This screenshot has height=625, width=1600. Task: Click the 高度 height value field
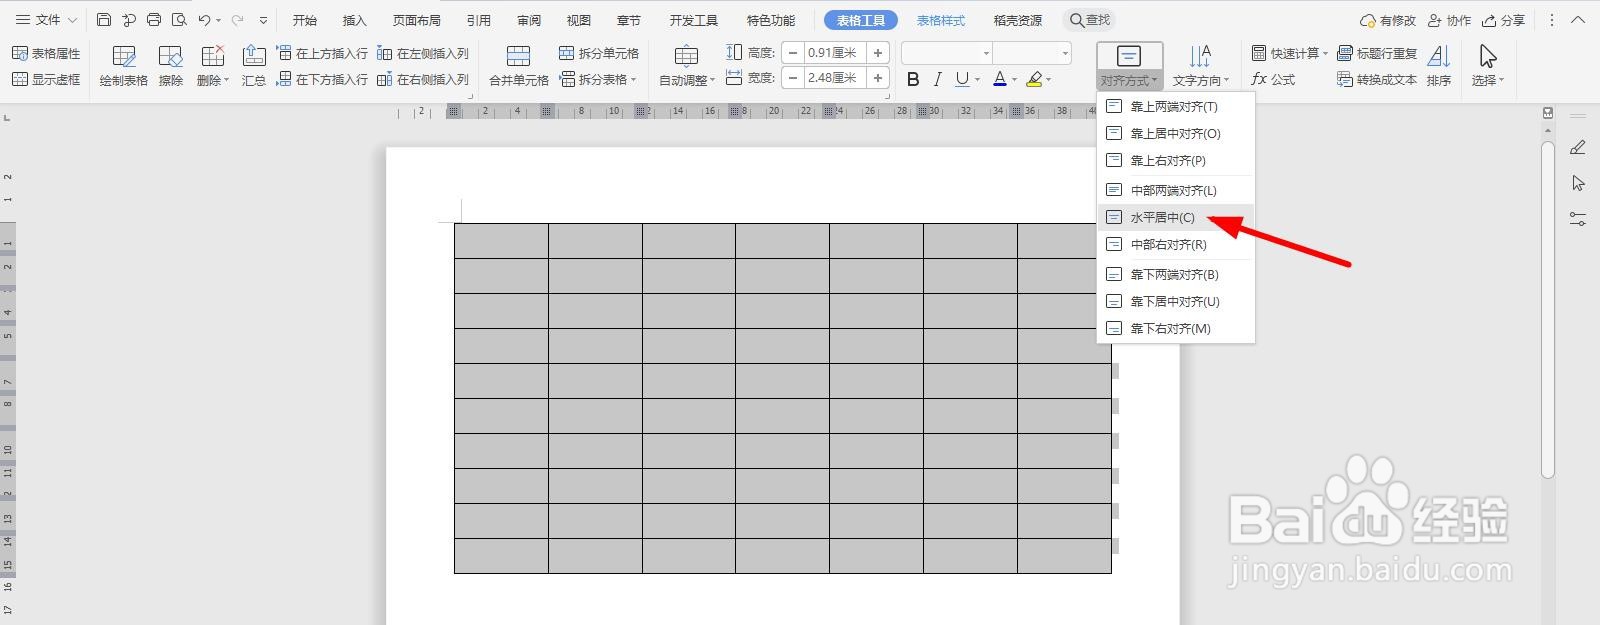click(x=834, y=53)
